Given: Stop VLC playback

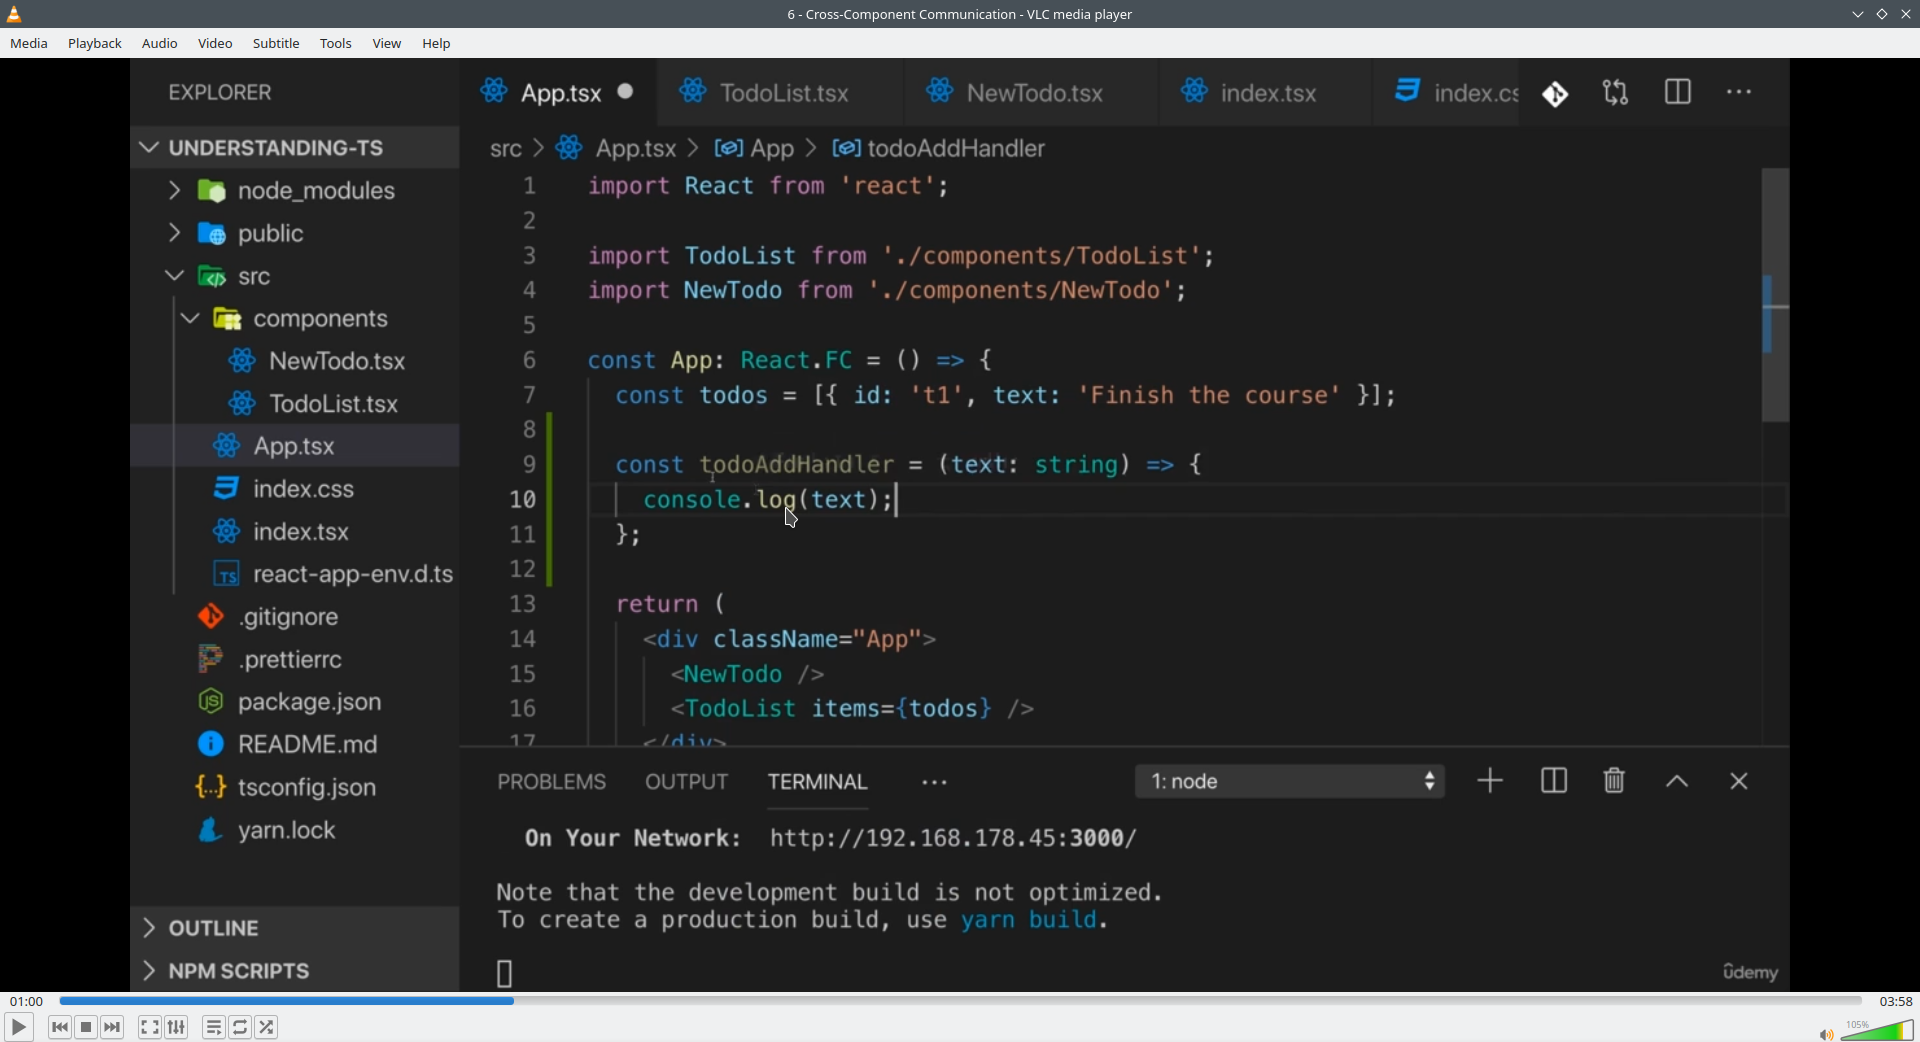Looking at the screenshot, I should [x=87, y=1027].
